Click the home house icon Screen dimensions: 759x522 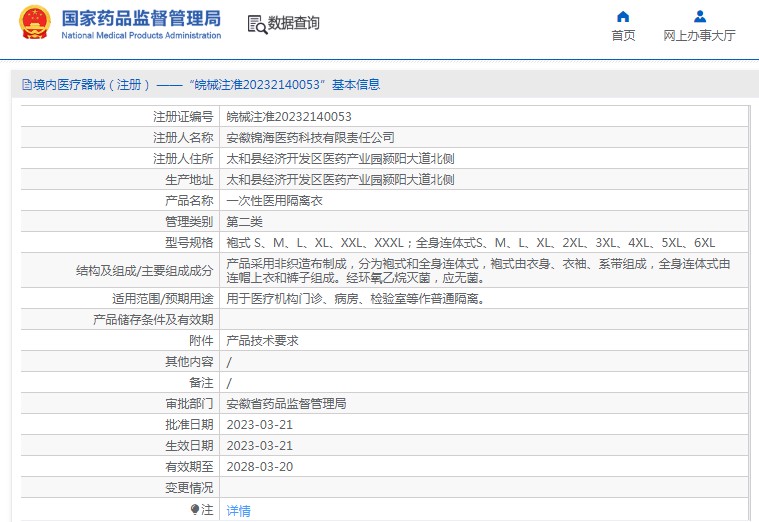623,17
